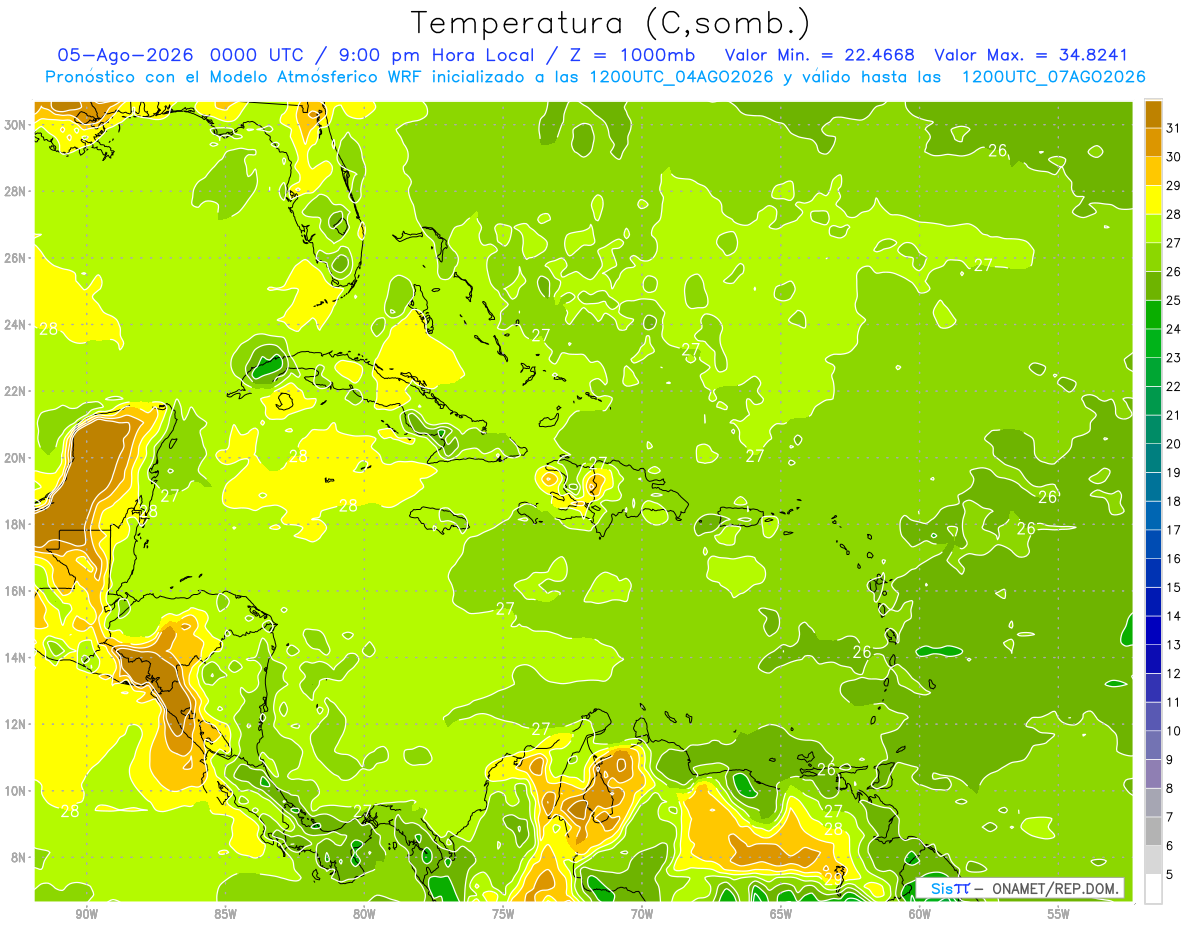Click the legend scale label "22"
1200x927 pixels.
(x=1174, y=386)
